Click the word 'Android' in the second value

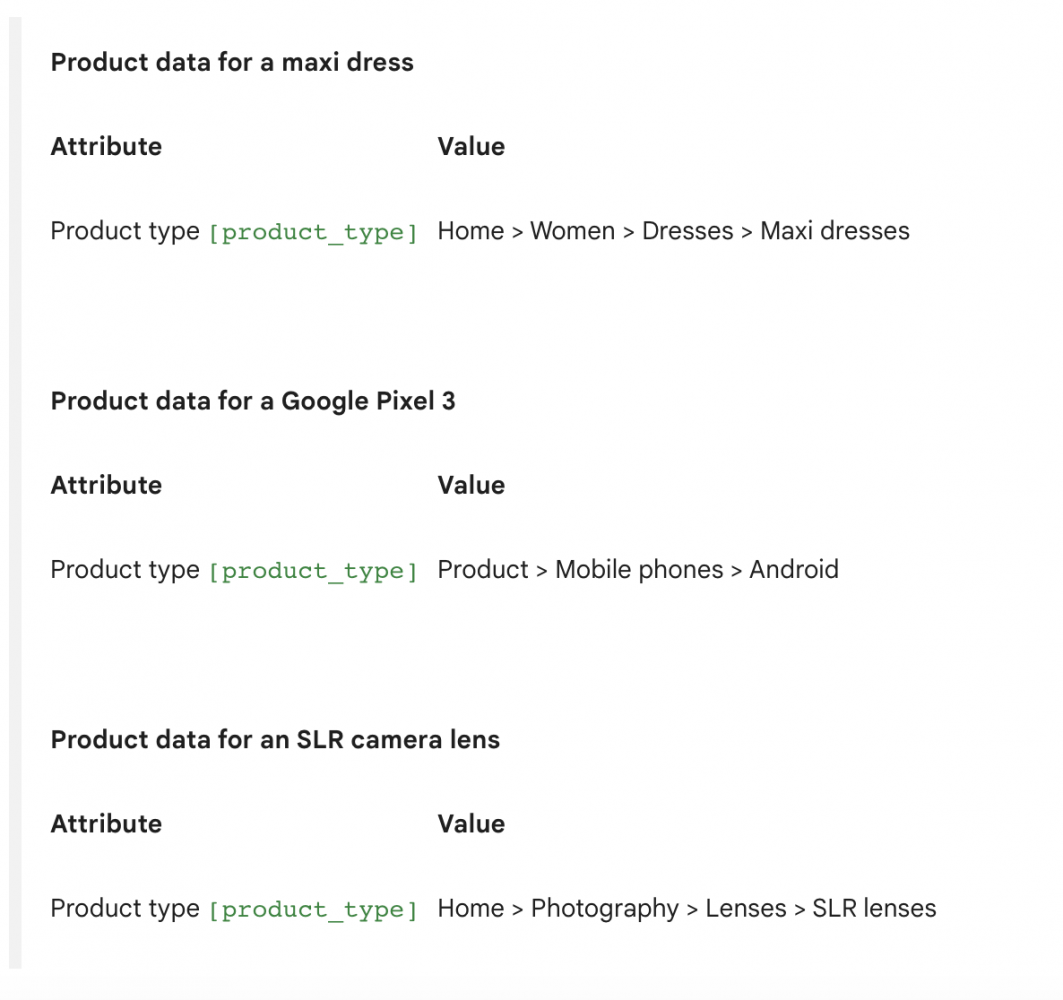(x=794, y=569)
